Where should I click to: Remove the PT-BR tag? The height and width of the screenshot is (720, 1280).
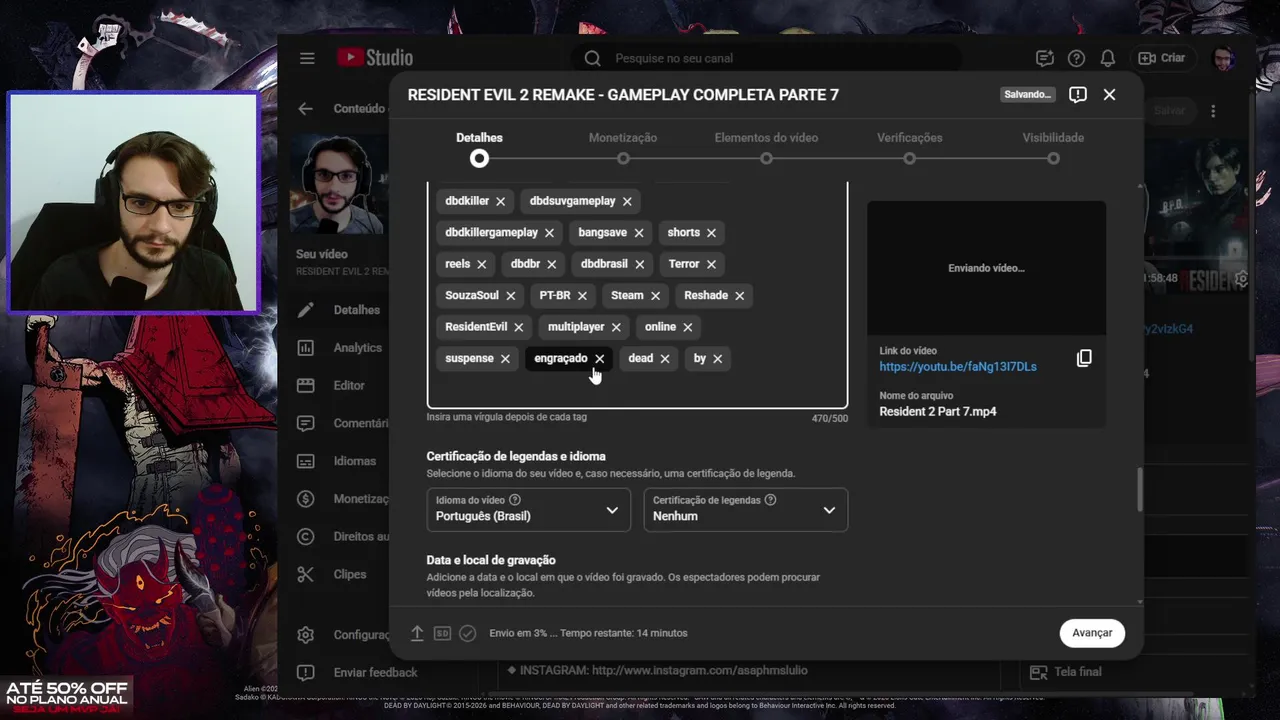(582, 296)
